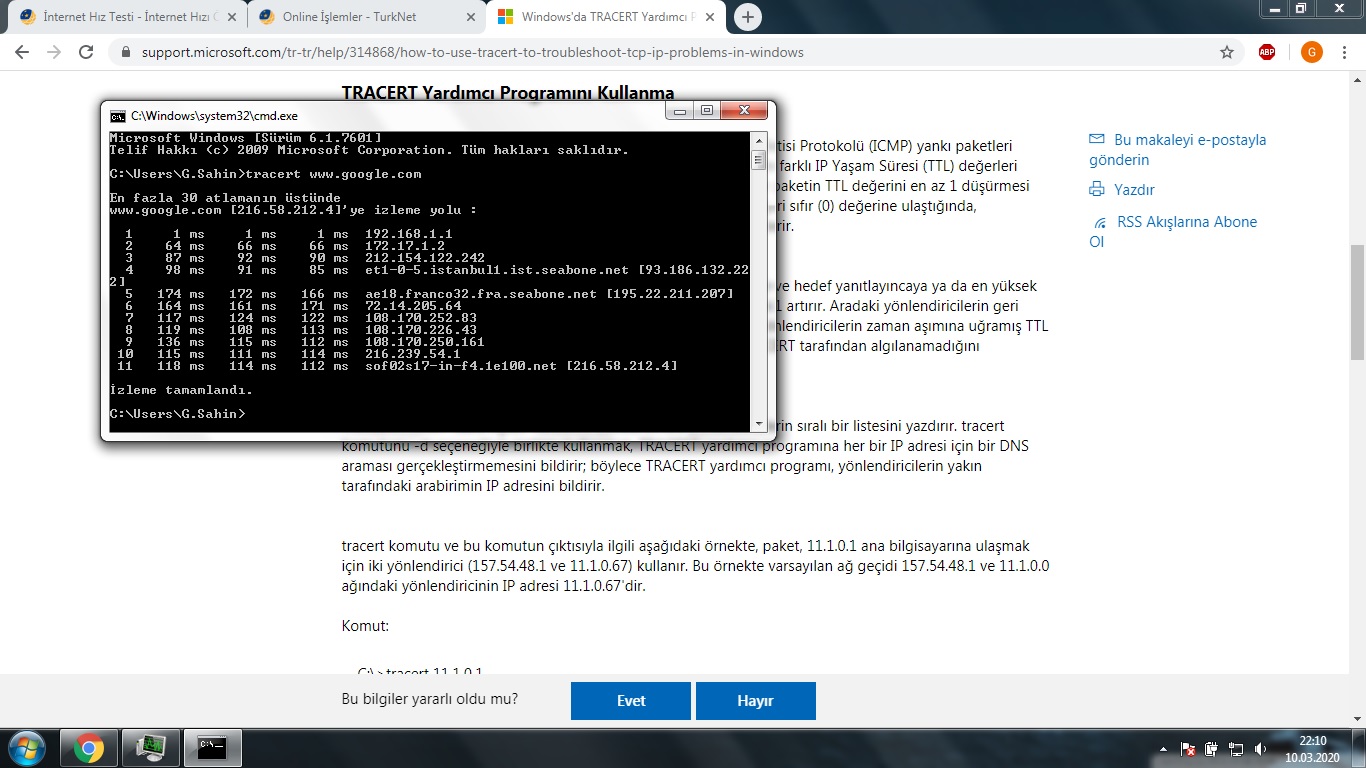This screenshot has height=768, width=1366.
Task: Click hop 1 address 192.168.1.1
Action: (x=409, y=234)
